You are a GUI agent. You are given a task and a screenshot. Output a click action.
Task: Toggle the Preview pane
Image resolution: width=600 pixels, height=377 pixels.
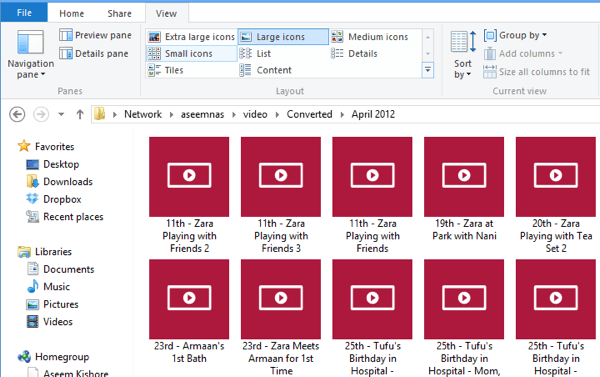pos(95,35)
